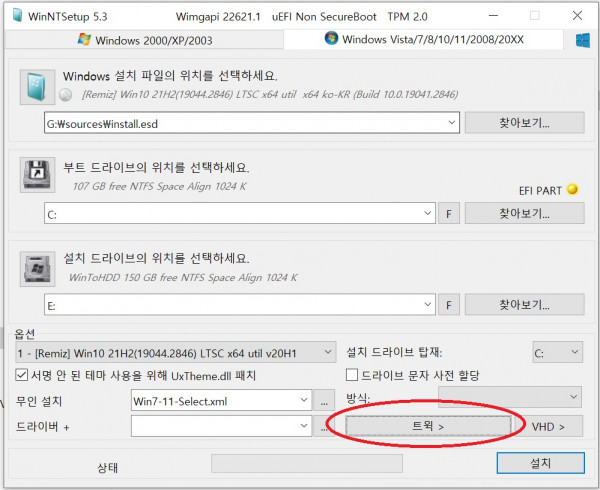Screen dimensions: 600x490
Task: Switch to the Windows 2000/XP/2003 tab
Action: click(144, 40)
